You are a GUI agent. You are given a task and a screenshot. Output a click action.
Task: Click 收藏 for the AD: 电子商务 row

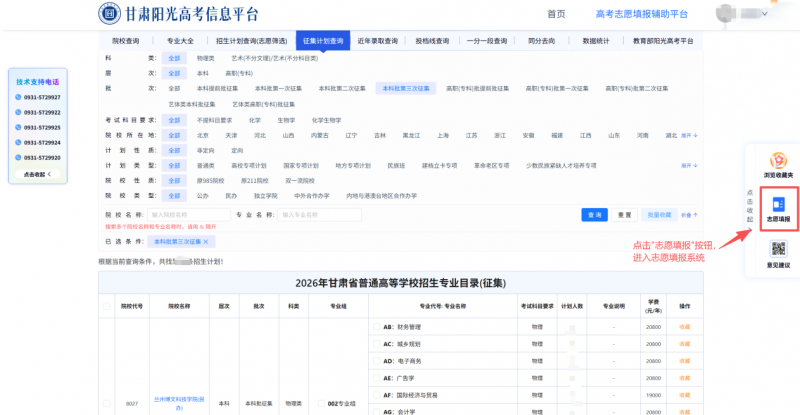pyautogui.click(x=685, y=361)
